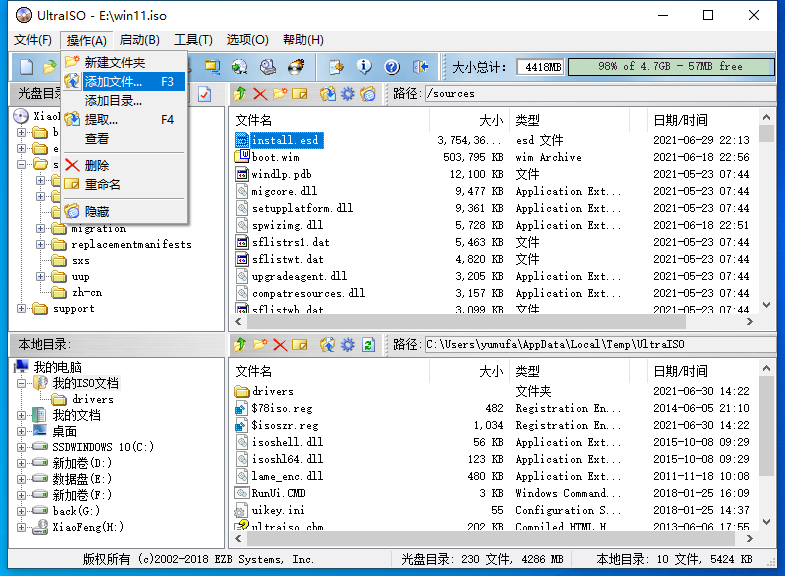Expand the SSDWINDOWS 10(C:) drive node
Image resolution: width=785 pixels, height=576 pixels.
(x=21, y=447)
